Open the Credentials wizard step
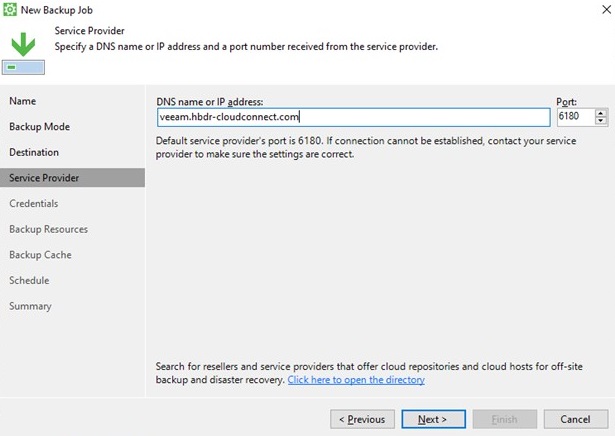The height and width of the screenshot is (436, 615). (x=34, y=203)
